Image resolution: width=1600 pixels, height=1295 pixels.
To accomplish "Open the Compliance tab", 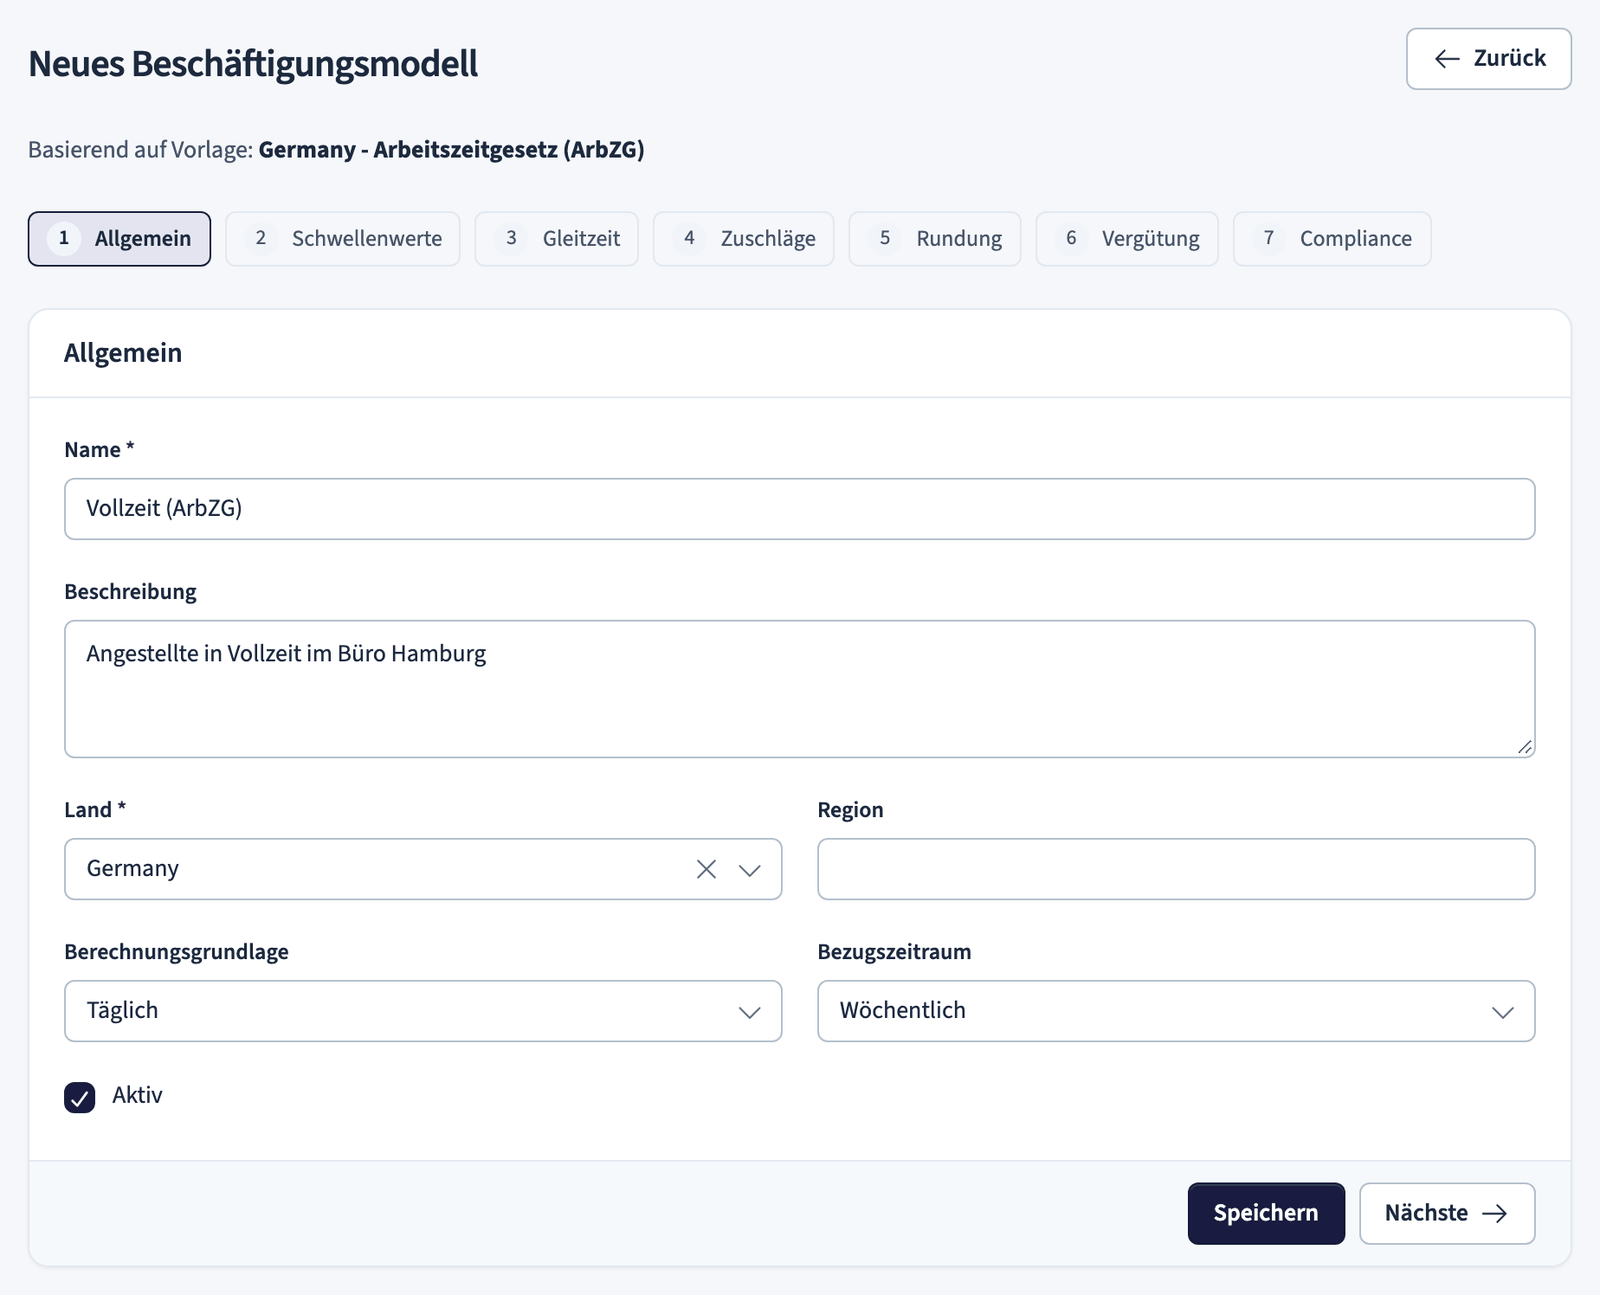I will pyautogui.click(x=1332, y=239).
